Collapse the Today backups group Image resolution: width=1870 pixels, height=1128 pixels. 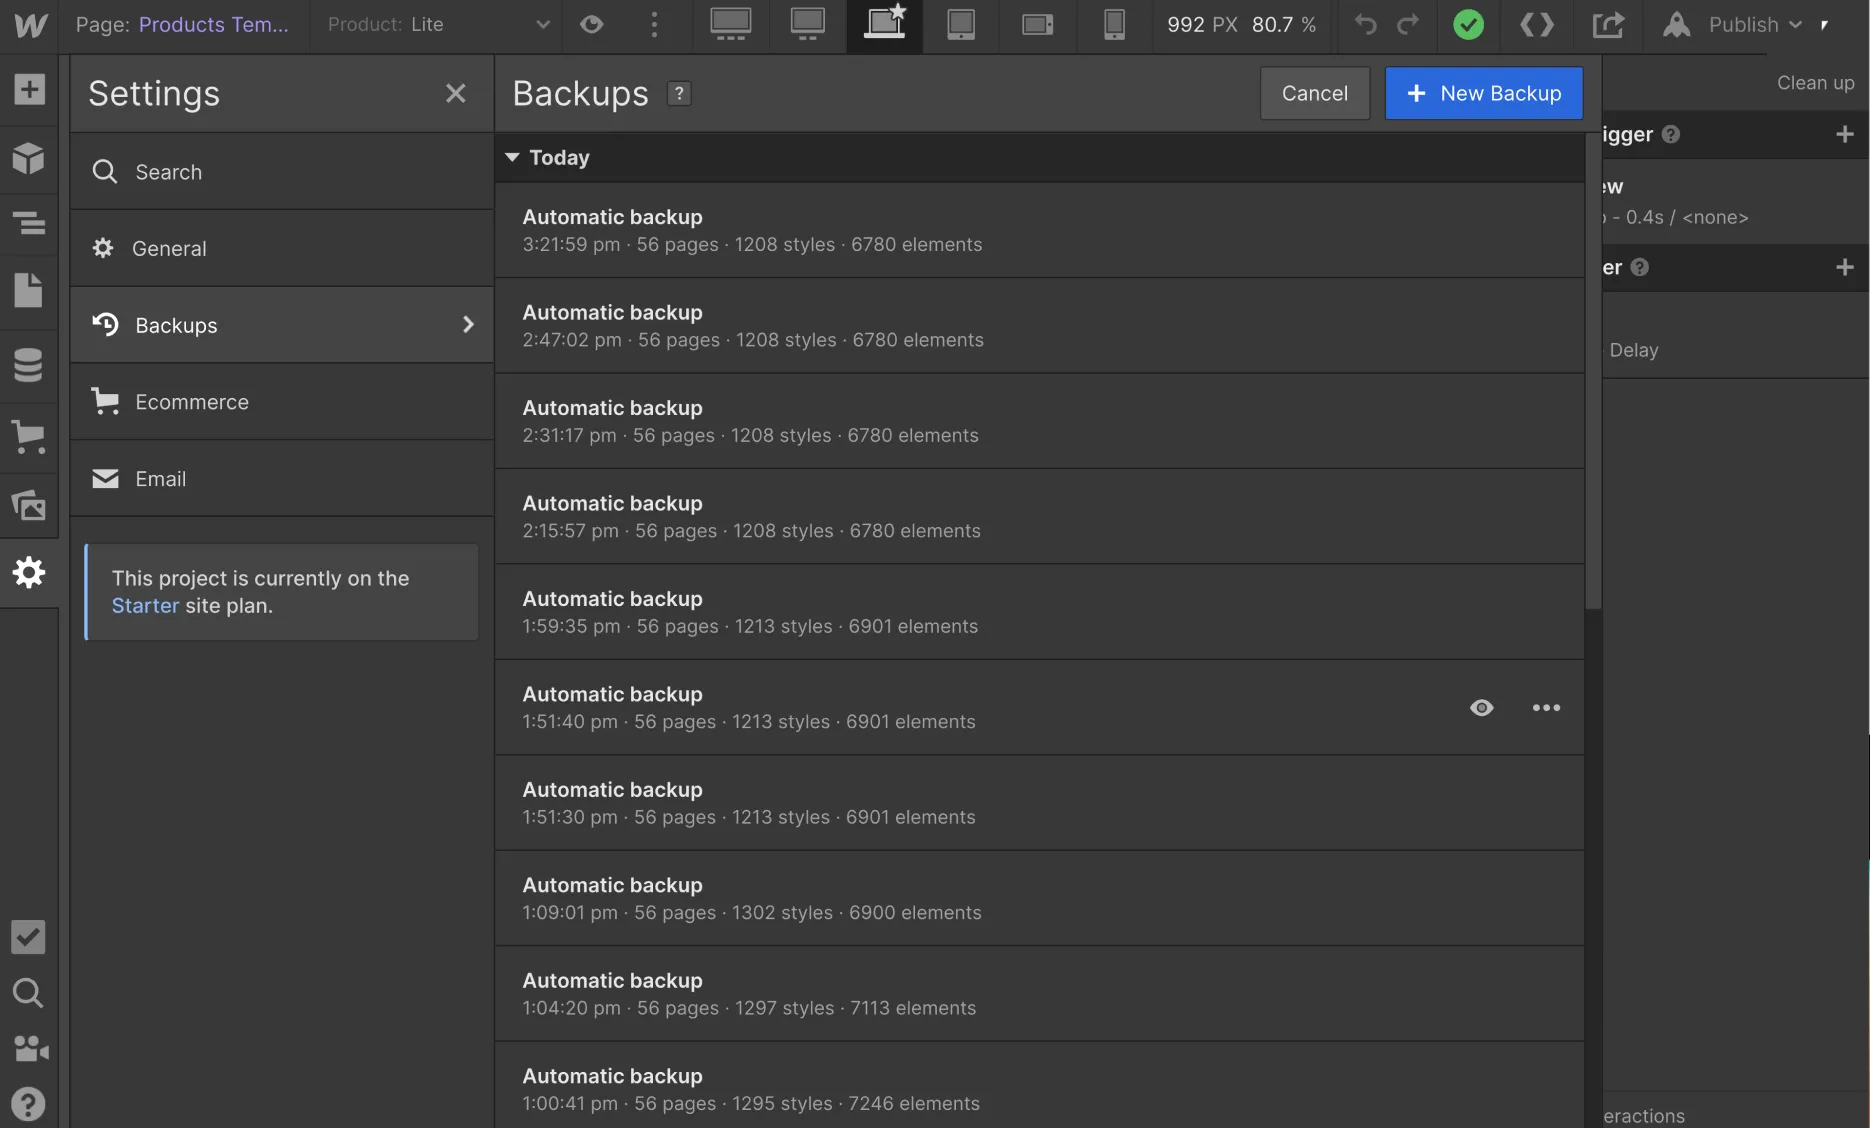pyautogui.click(x=512, y=157)
